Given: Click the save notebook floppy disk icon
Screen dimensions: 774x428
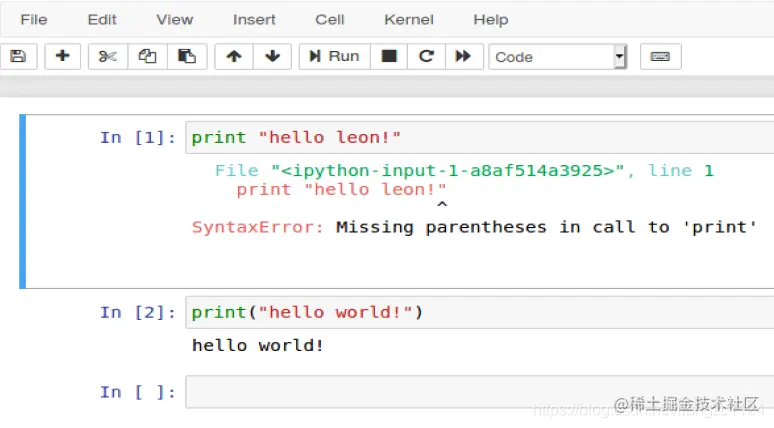Looking at the screenshot, I should pos(18,56).
